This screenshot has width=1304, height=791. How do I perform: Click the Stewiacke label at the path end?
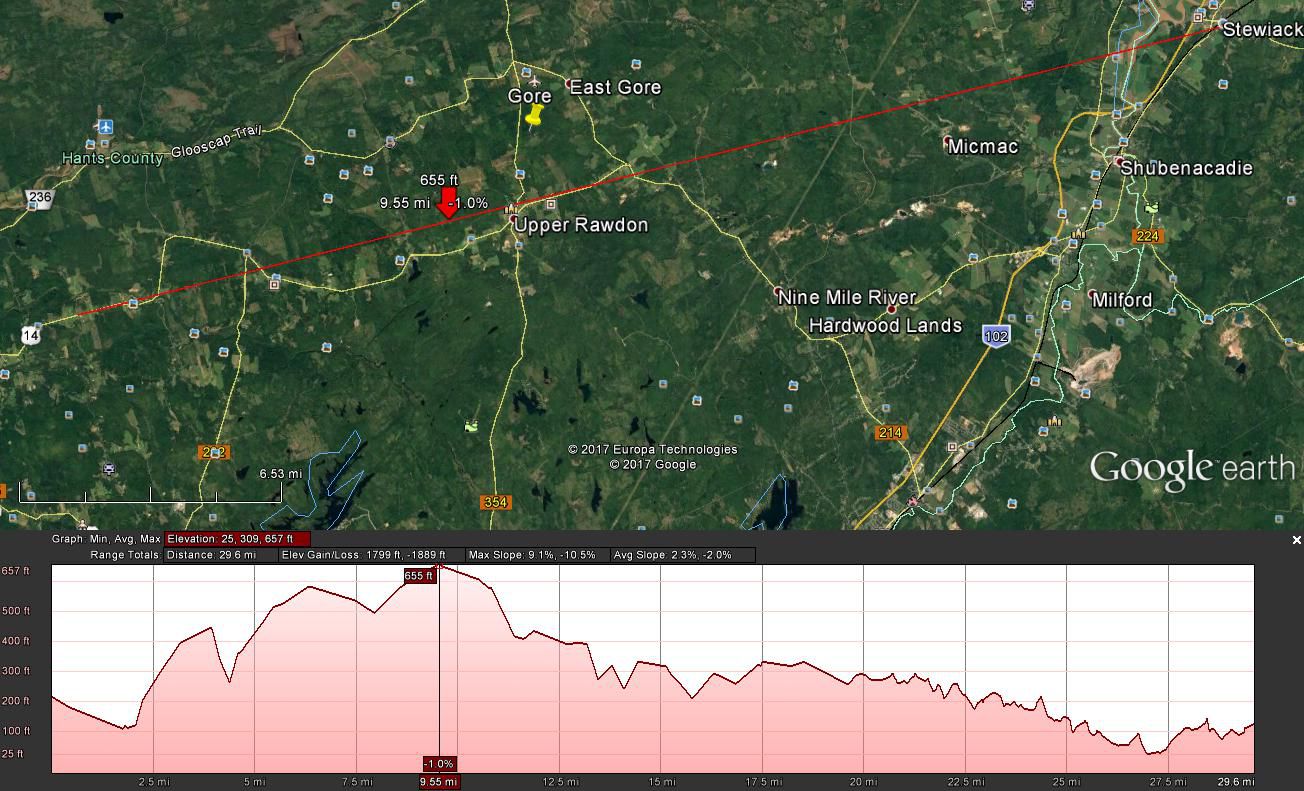(1262, 30)
